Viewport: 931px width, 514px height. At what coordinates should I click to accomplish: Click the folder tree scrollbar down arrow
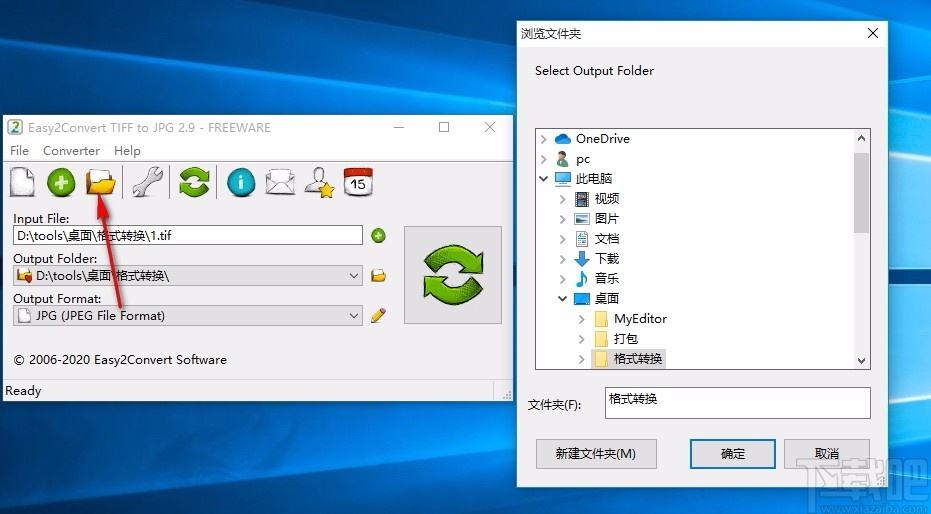(x=862, y=360)
